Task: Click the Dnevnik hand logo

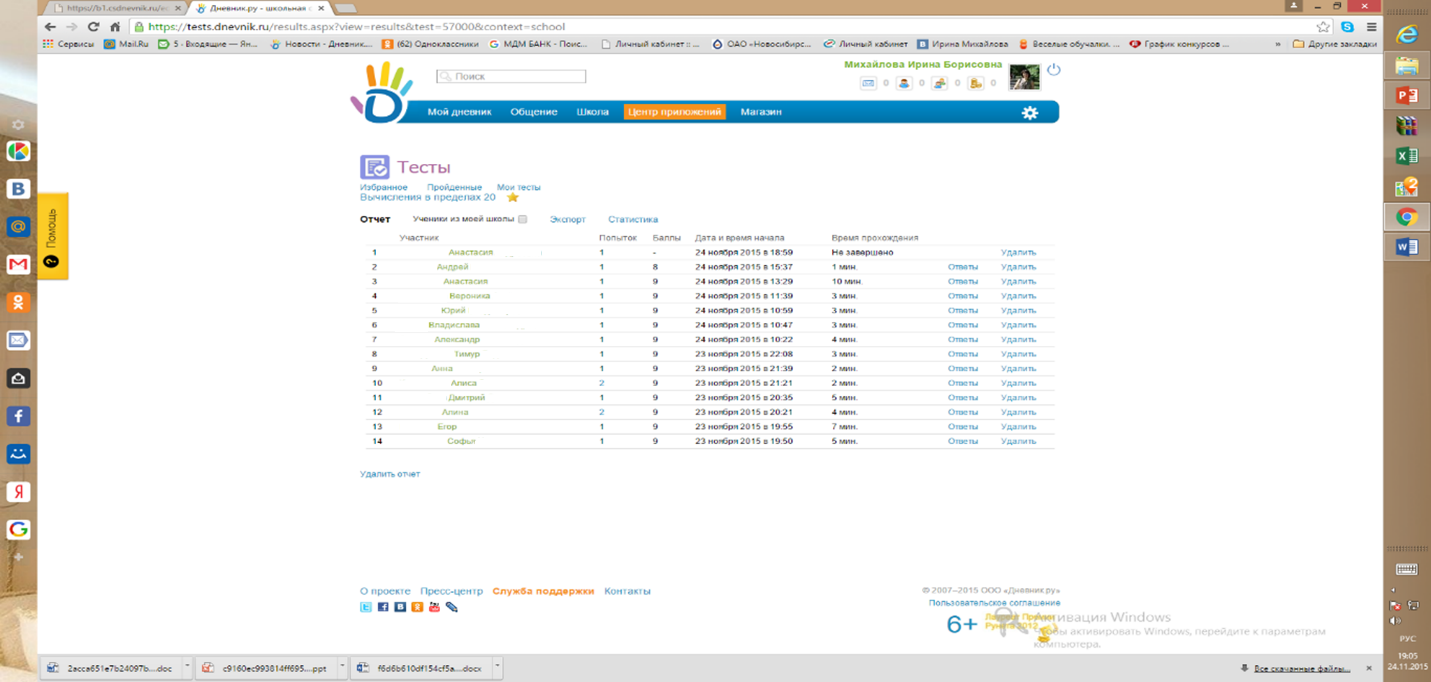Action: [x=381, y=93]
